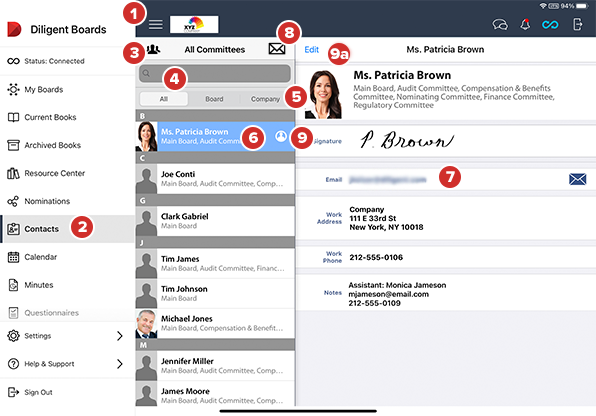Viewport: 596px width, 416px height.
Task: Open the hamburger menu
Action: click(155, 25)
